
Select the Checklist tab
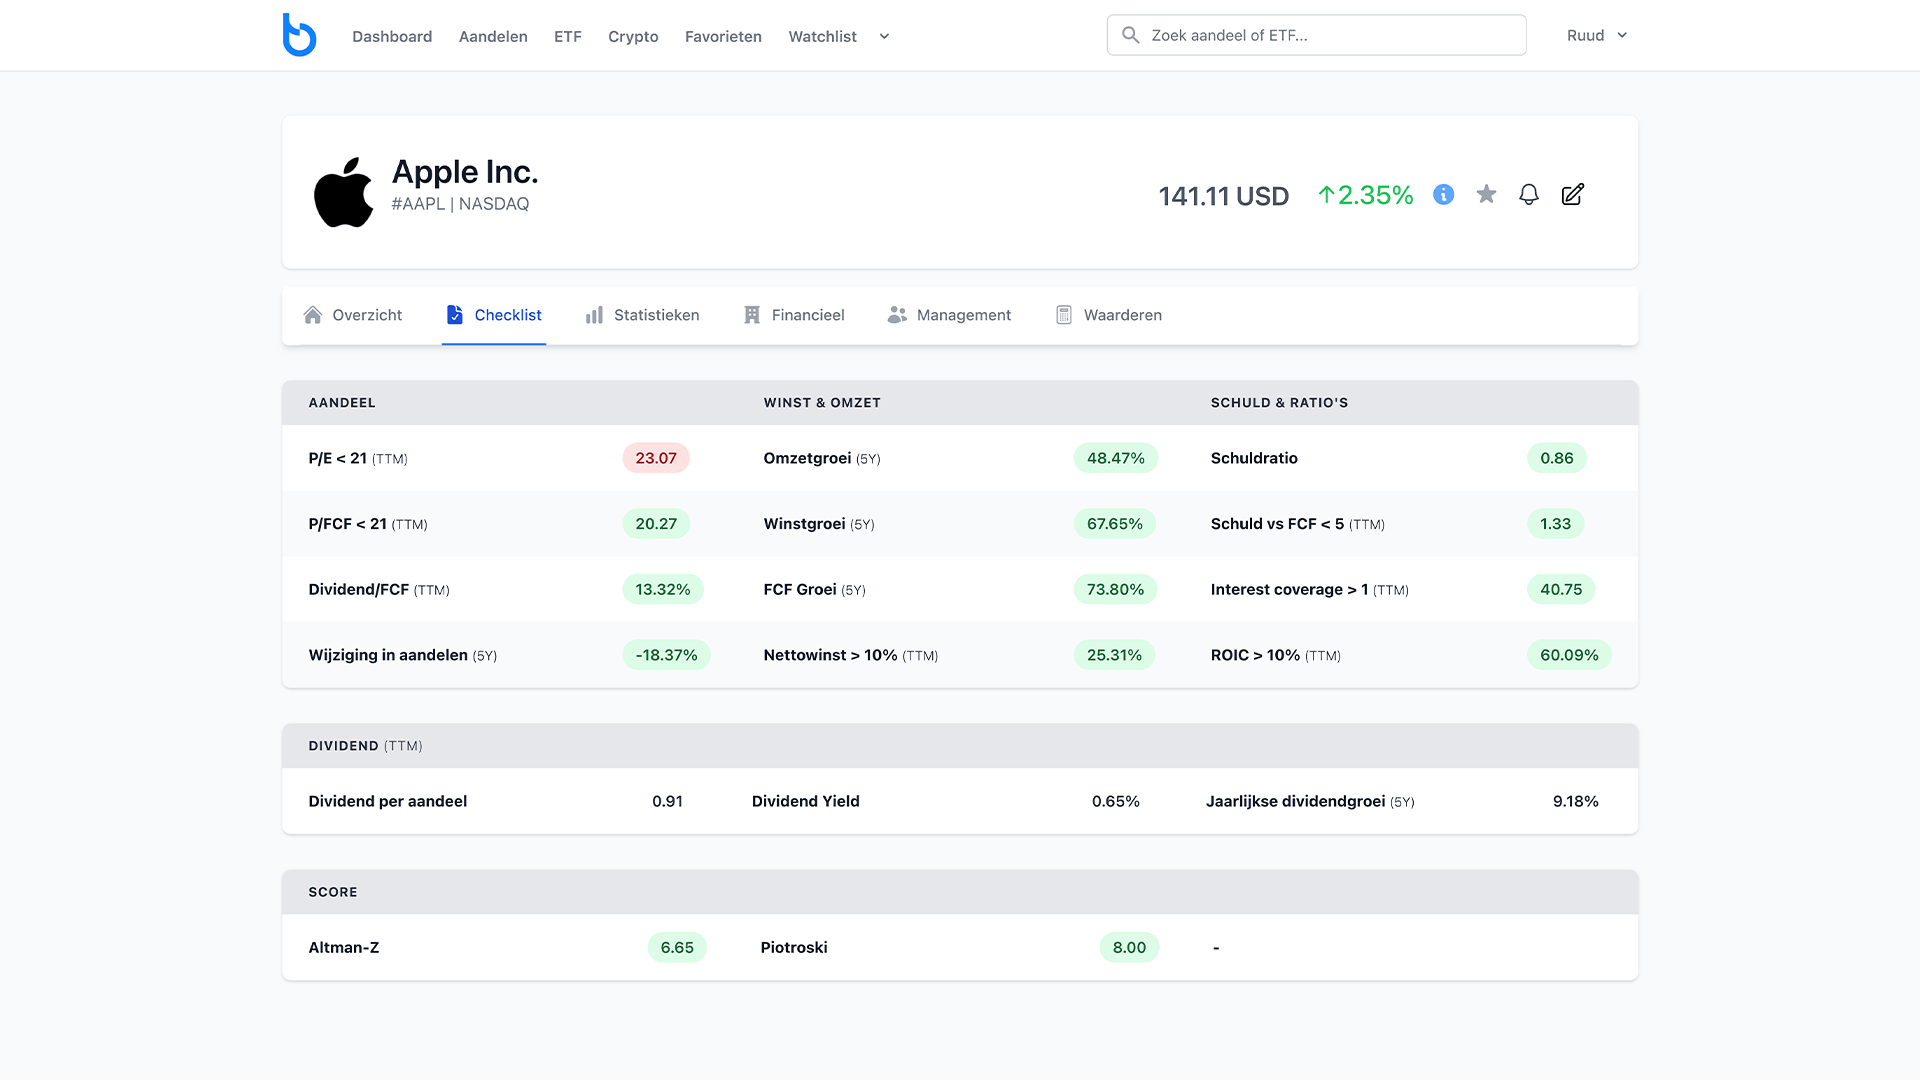(x=494, y=315)
